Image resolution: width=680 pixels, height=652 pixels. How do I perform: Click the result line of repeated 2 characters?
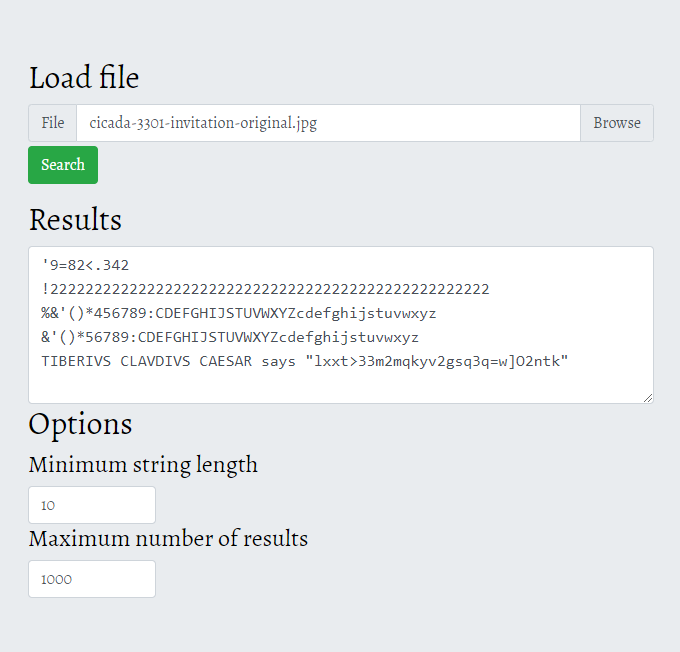[265, 289]
